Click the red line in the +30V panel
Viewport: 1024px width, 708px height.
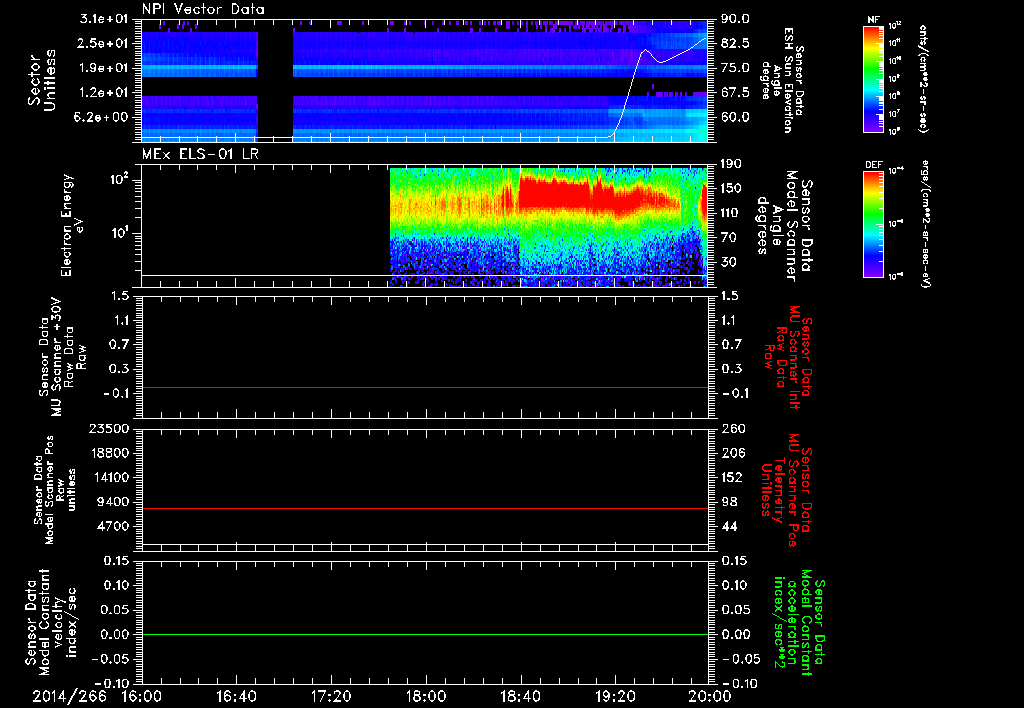424,387
